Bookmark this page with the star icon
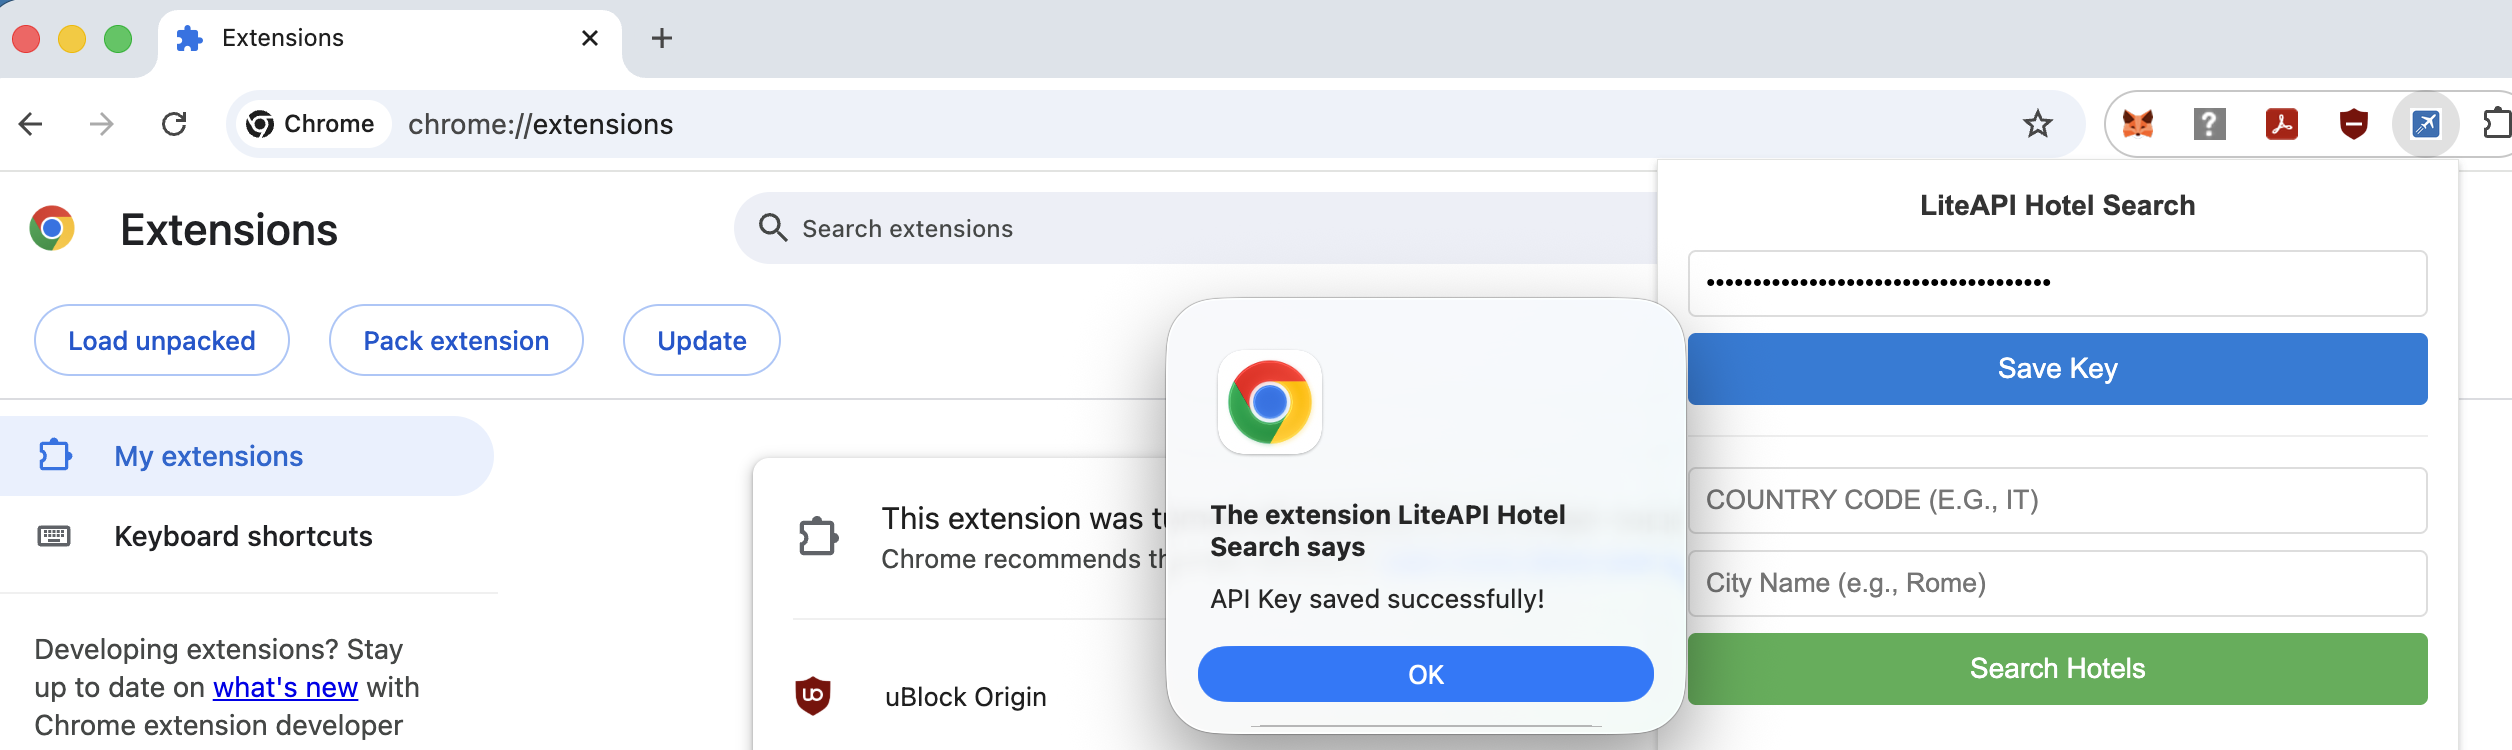The image size is (2512, 750). pyautogui.click(x=2037, y=124)
